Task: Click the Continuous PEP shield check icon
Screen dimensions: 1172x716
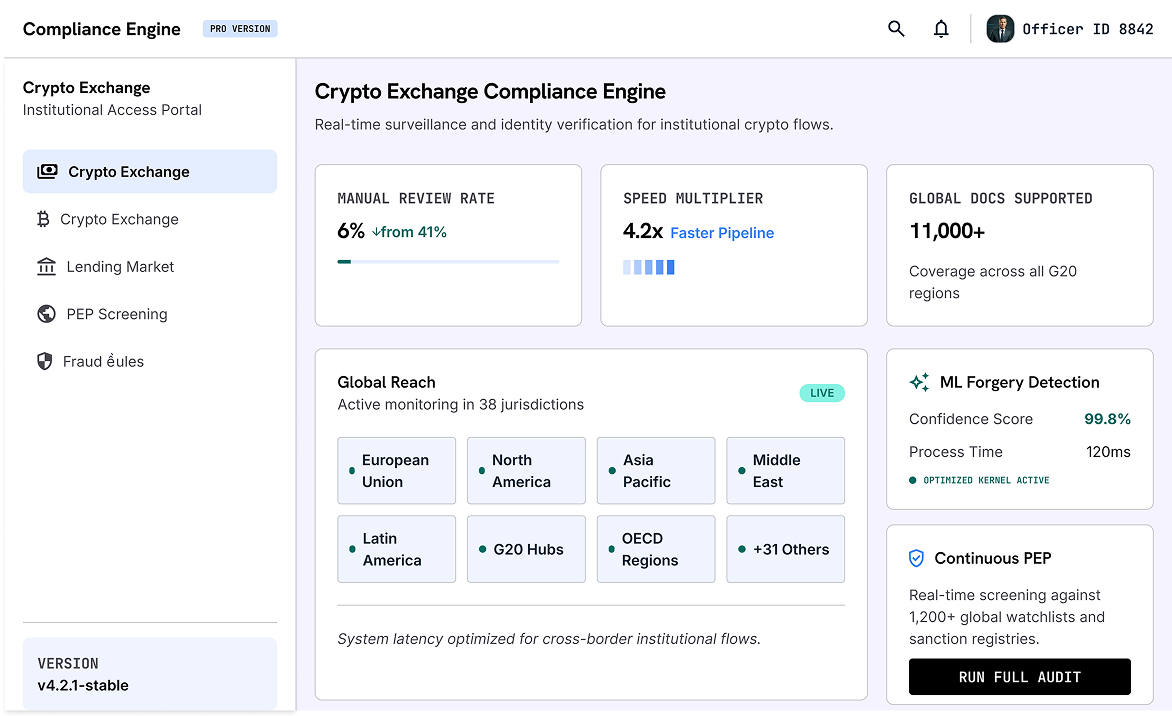Action: 916,558
